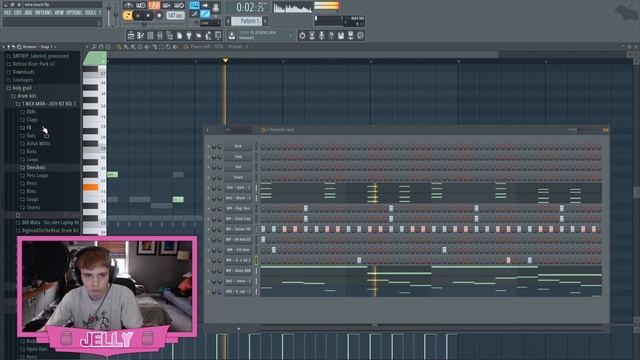Mute the Snare channel
This screenshot has height=360, width=640.
[208, 178]
